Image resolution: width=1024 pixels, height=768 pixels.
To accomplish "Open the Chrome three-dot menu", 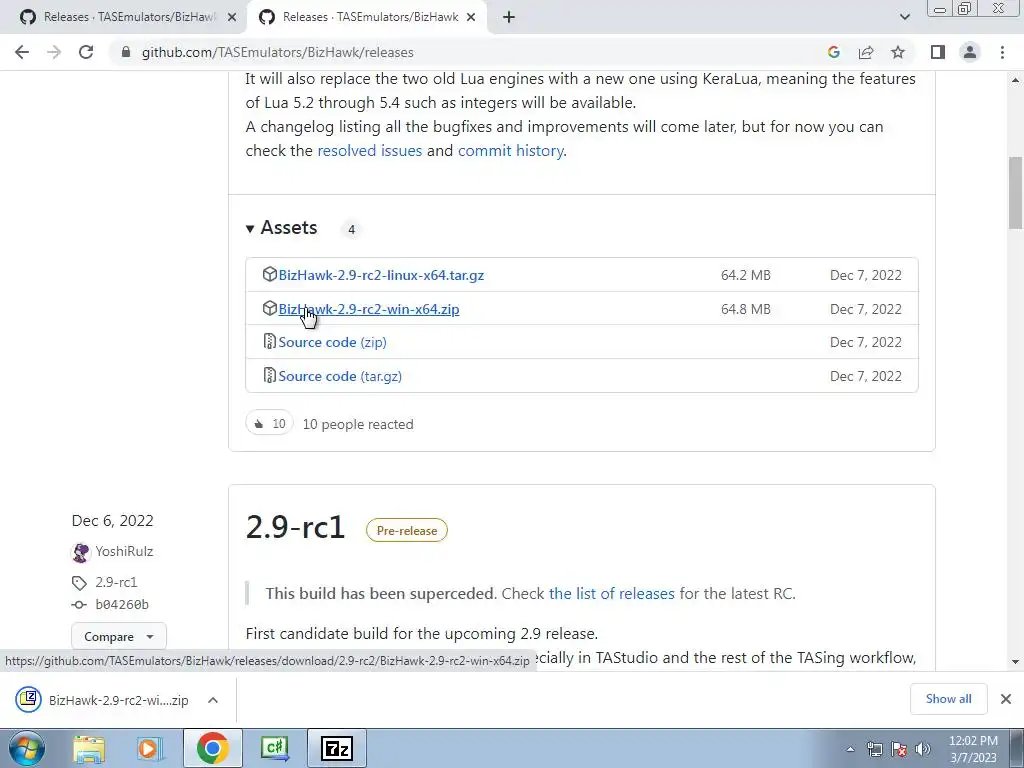I will pos(1002,52).
